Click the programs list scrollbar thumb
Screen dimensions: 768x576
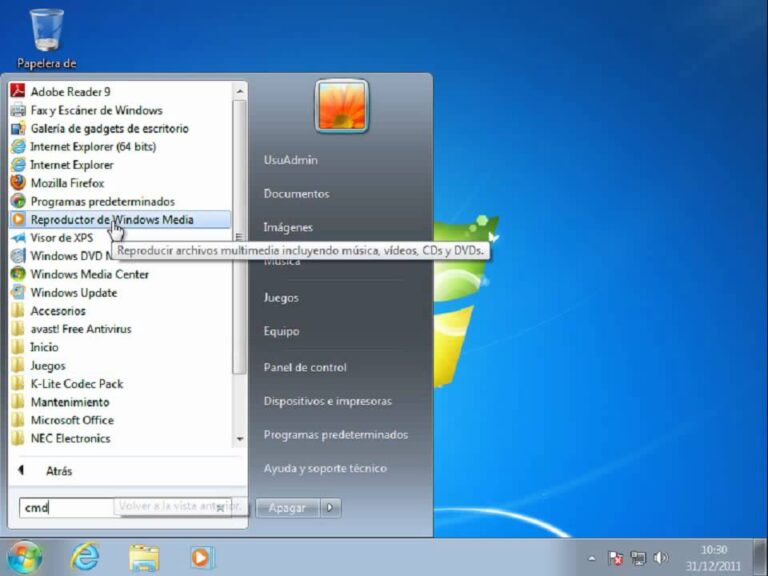240,237
